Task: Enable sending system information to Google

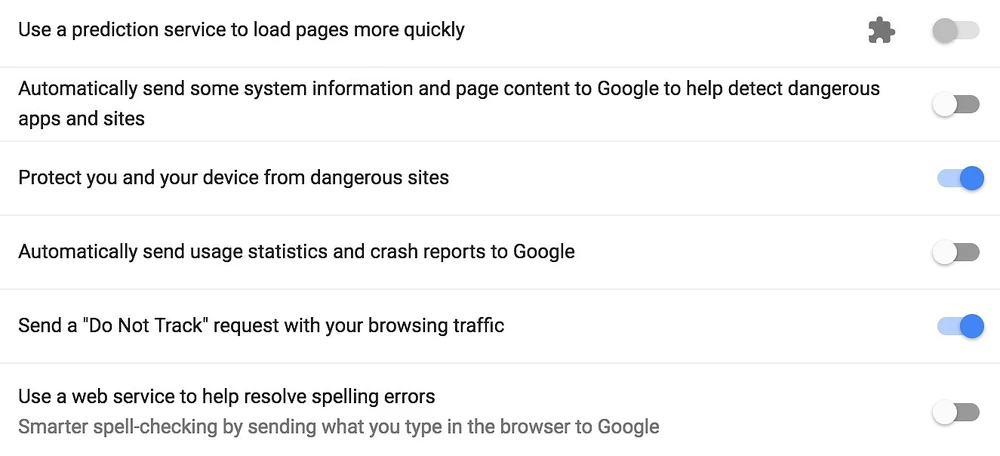Action: tap(956, 104)
